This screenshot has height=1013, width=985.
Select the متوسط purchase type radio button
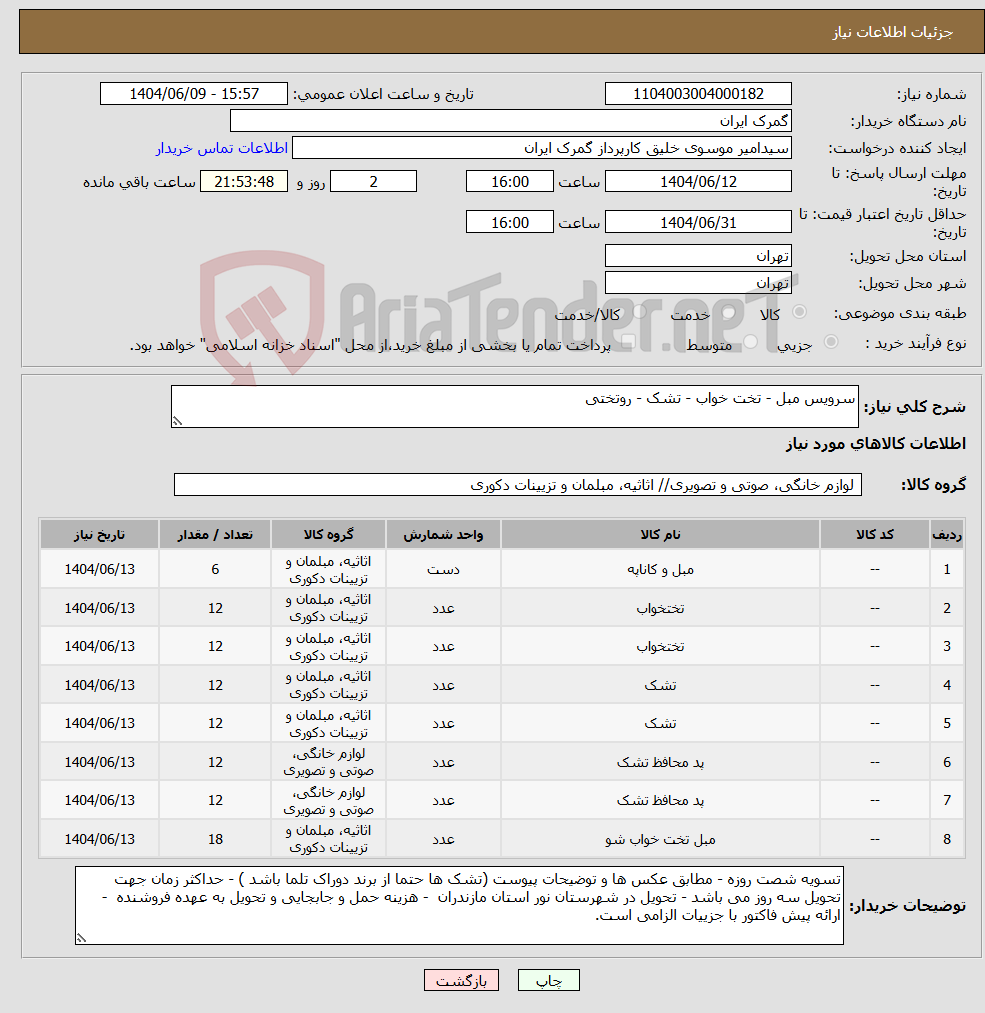(748, 341)
